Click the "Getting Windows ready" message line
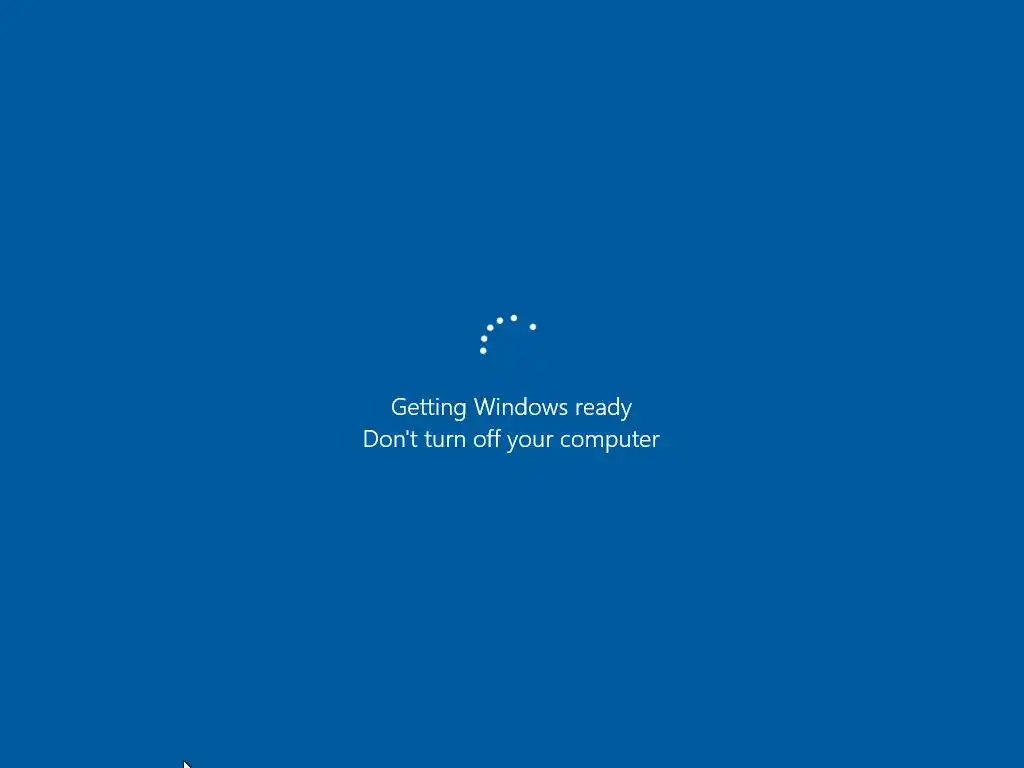 (511, 408)
